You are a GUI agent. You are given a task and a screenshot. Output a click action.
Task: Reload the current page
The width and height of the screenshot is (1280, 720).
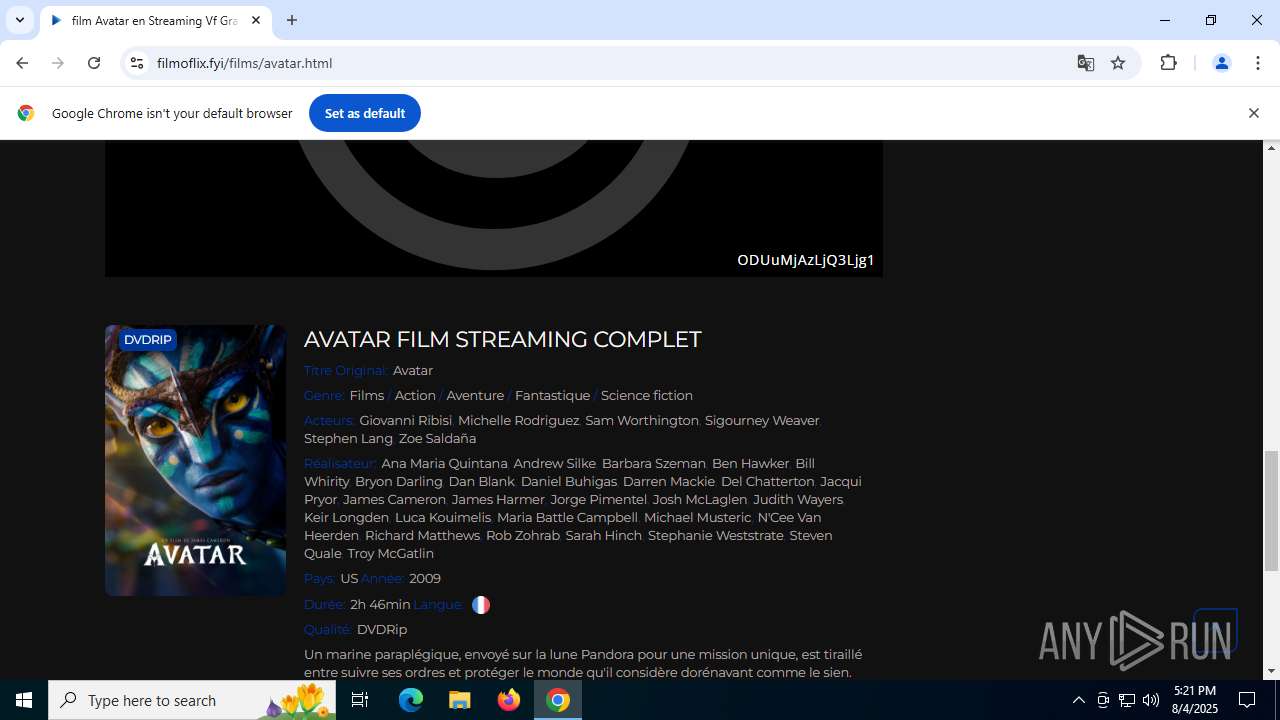click(94, 63)
